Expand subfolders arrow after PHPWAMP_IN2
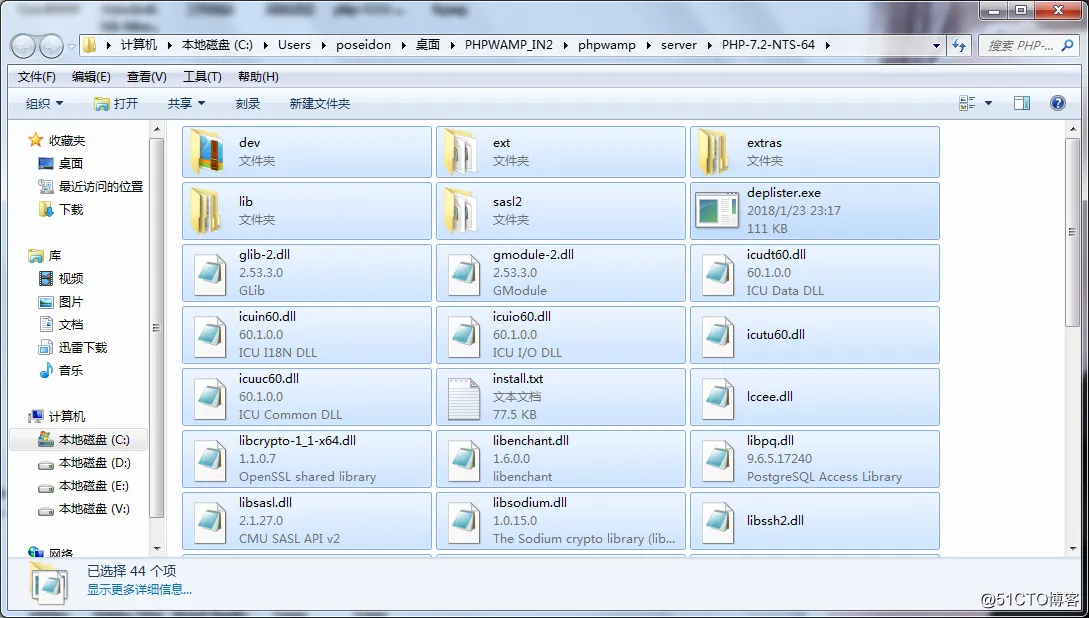1089x618 pixels. click(565, 45)
